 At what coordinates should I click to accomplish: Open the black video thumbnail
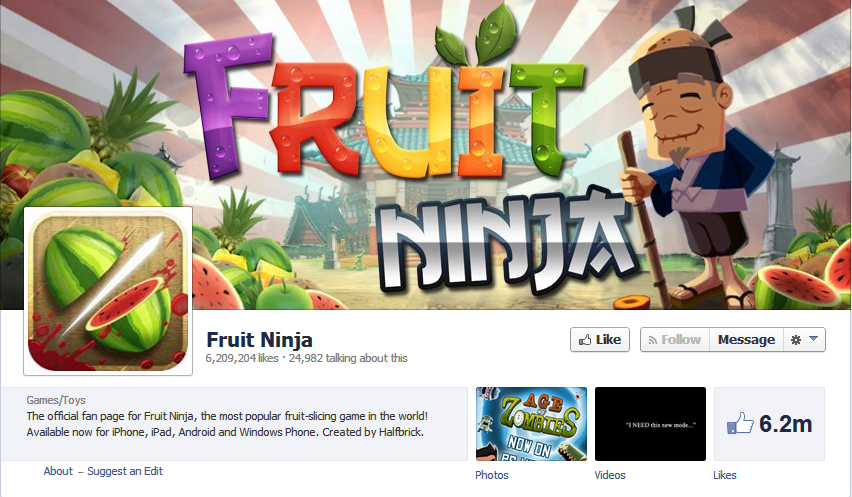coord(650,424)
